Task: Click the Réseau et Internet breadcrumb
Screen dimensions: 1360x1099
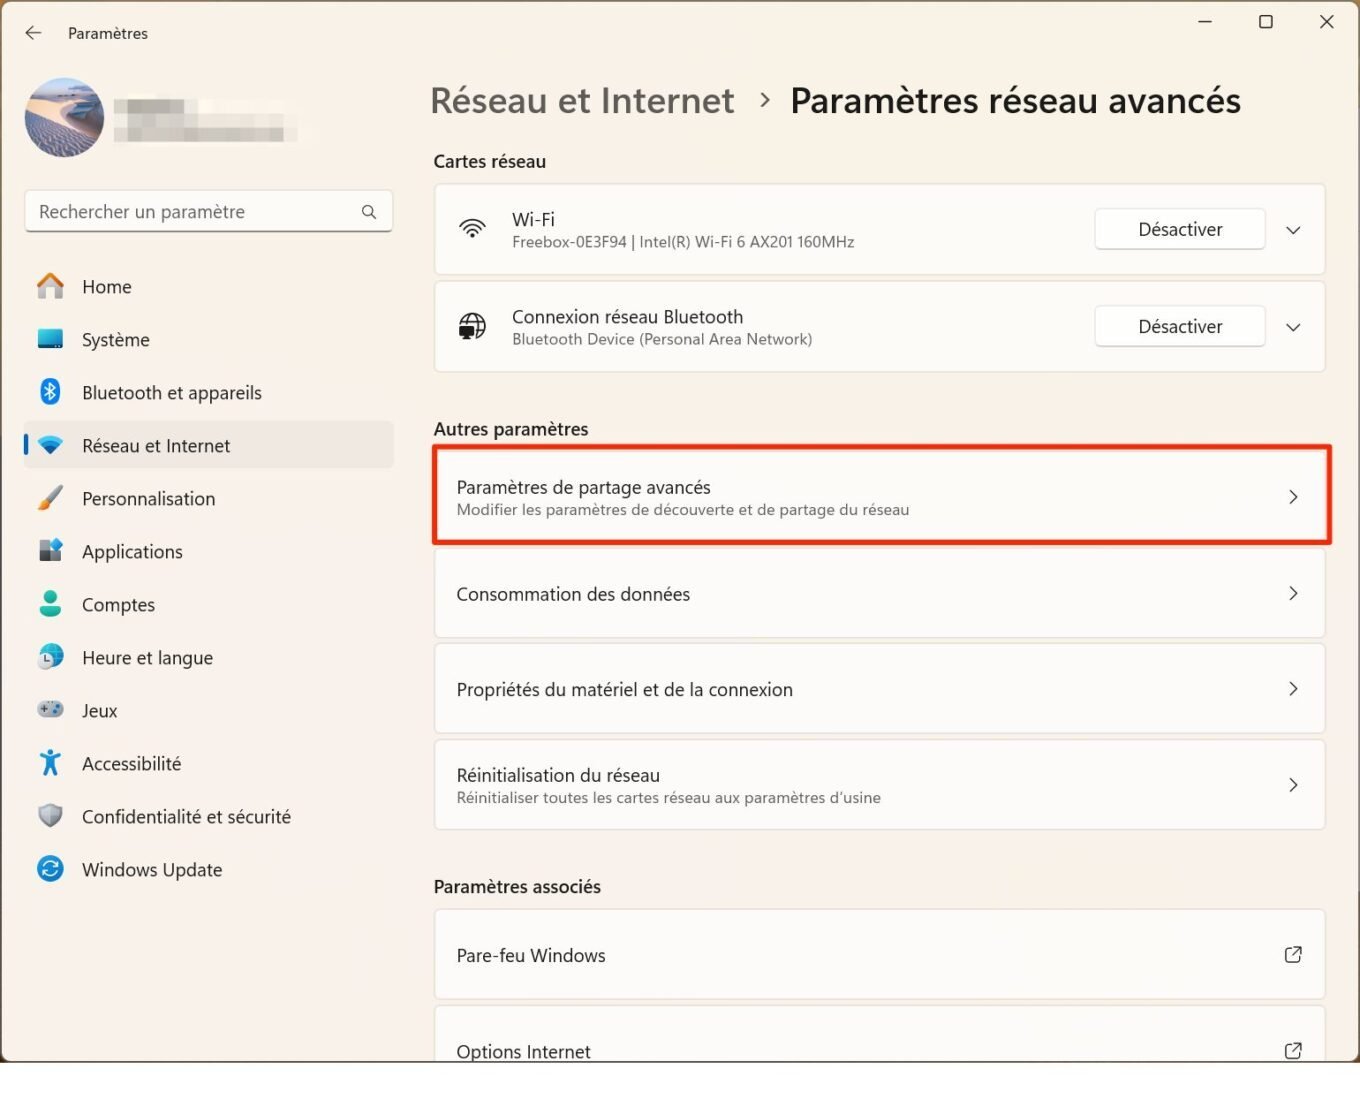Action: 582,101
